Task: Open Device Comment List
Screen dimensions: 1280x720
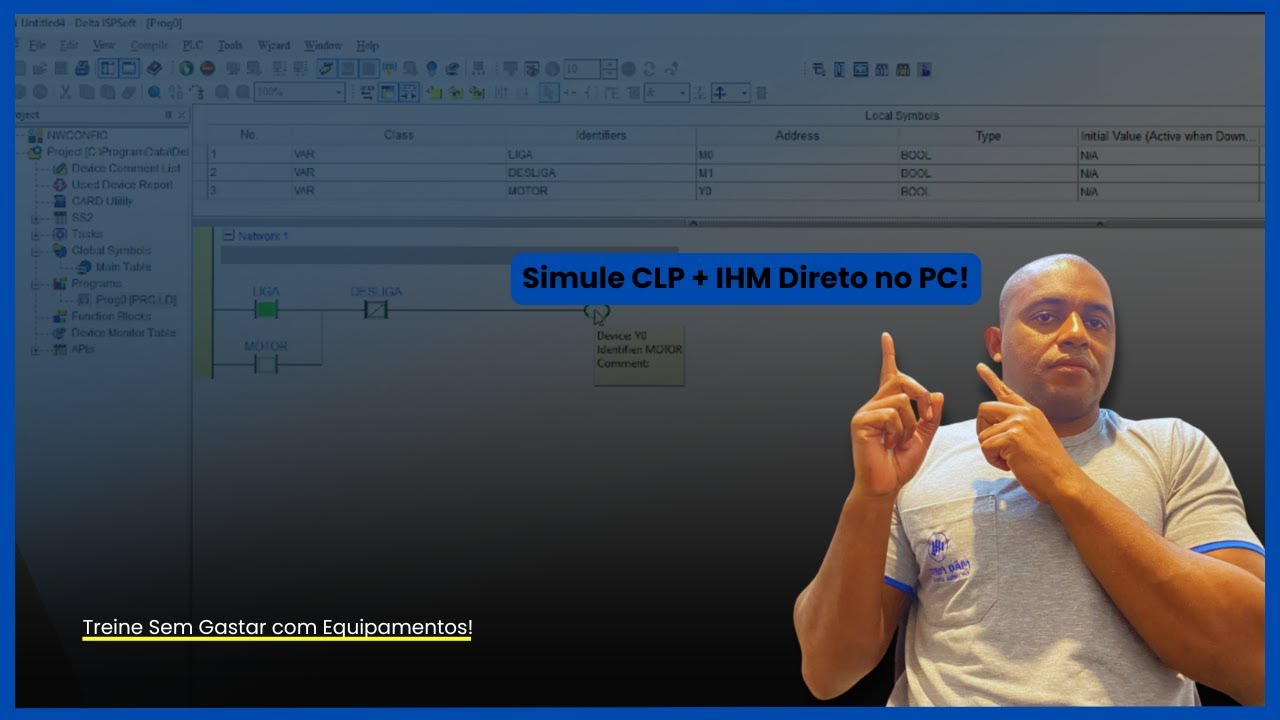Action: click(x=126, y=168)
